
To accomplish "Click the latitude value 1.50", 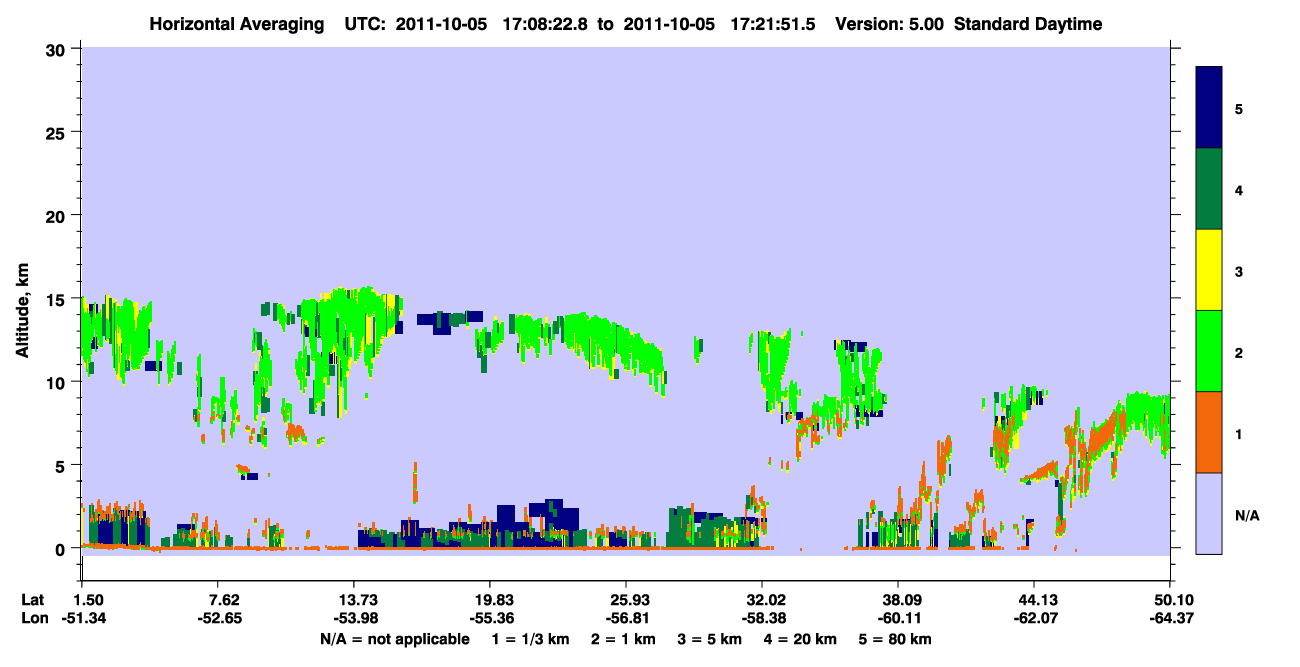I will (89, 600).
